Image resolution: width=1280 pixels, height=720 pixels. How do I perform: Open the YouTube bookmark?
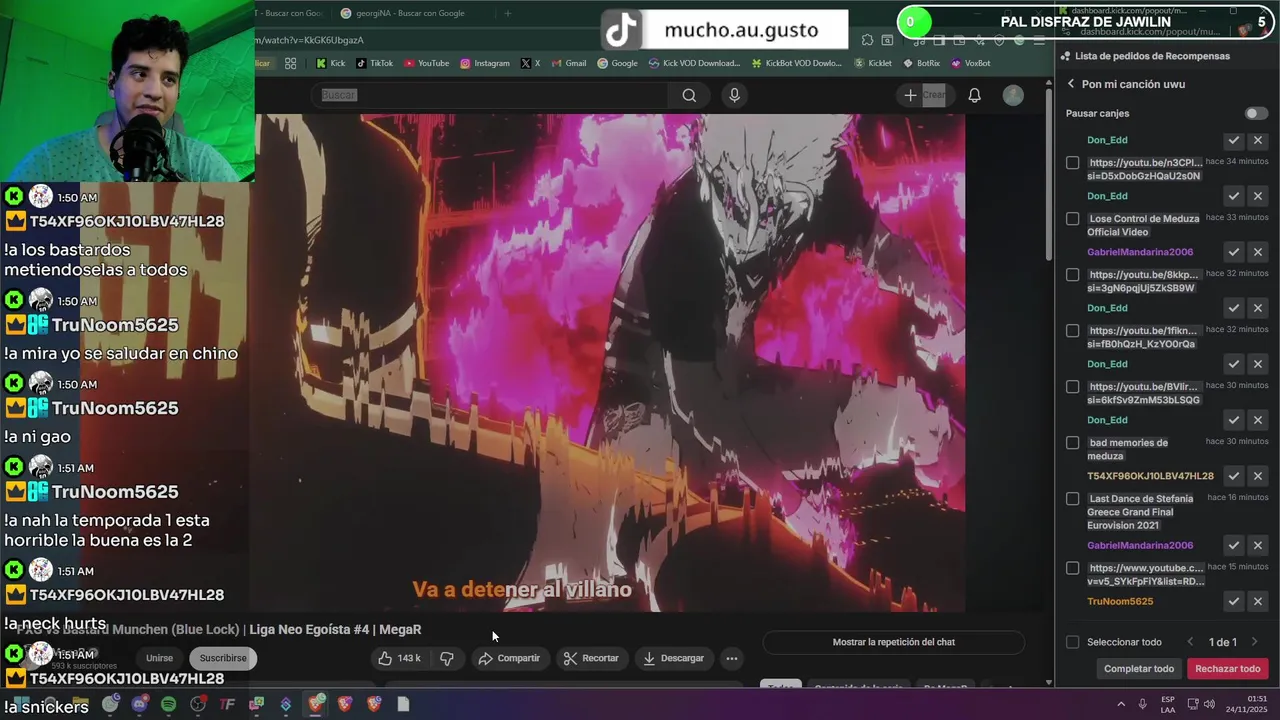pos(427,63)
